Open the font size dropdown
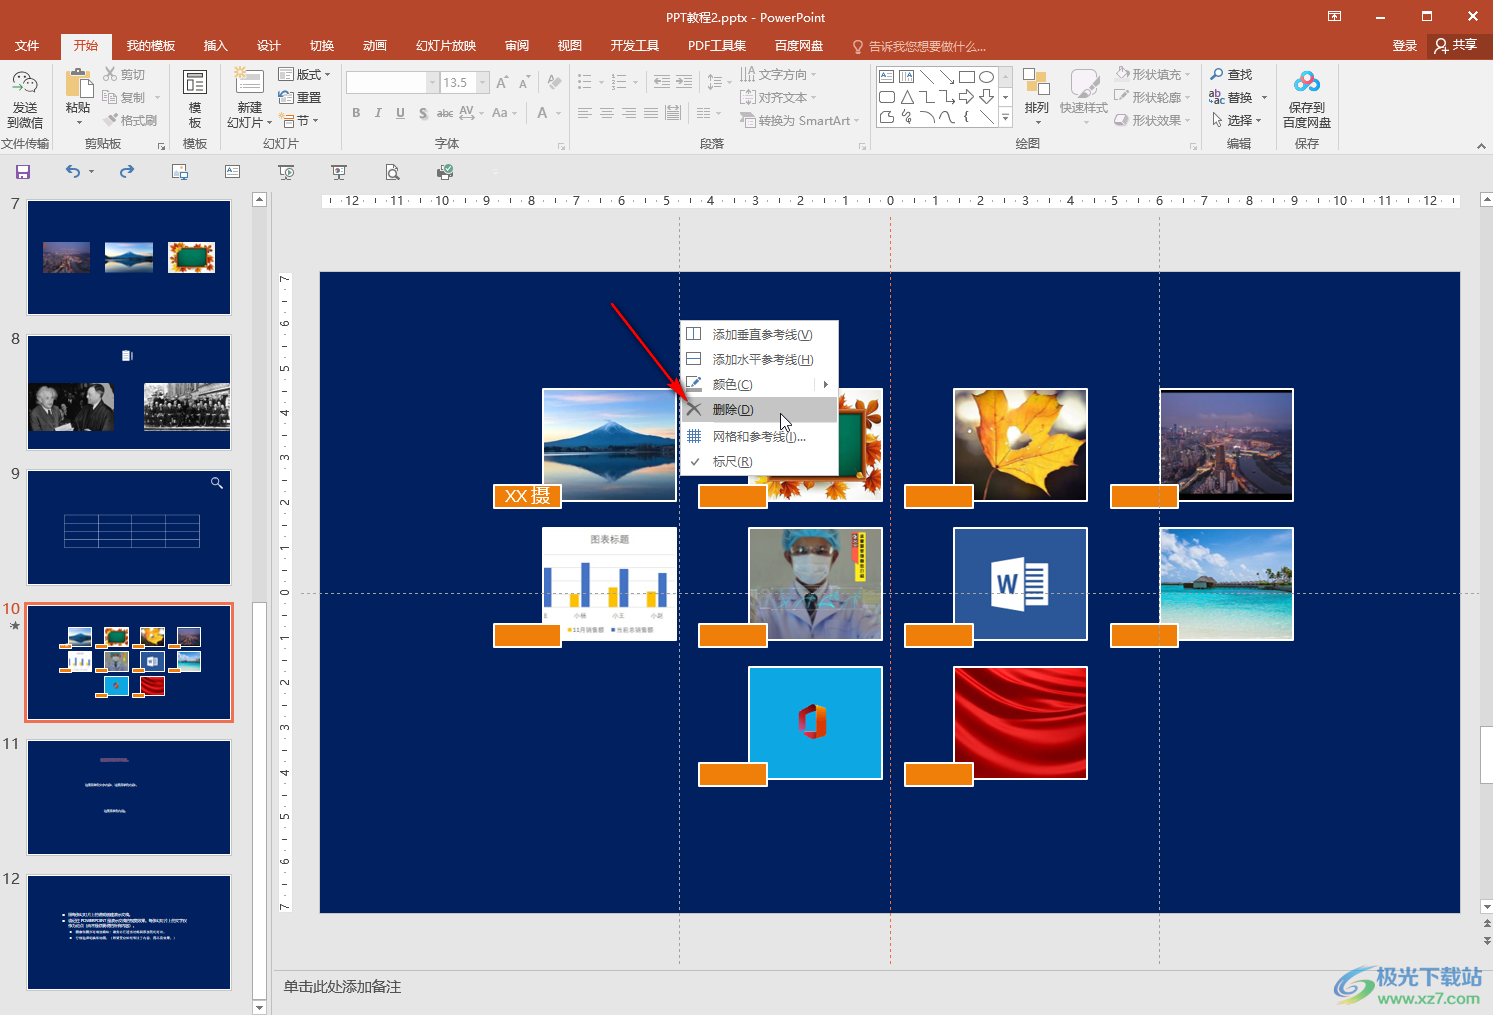1493x1015 pixels. (483, 83)
